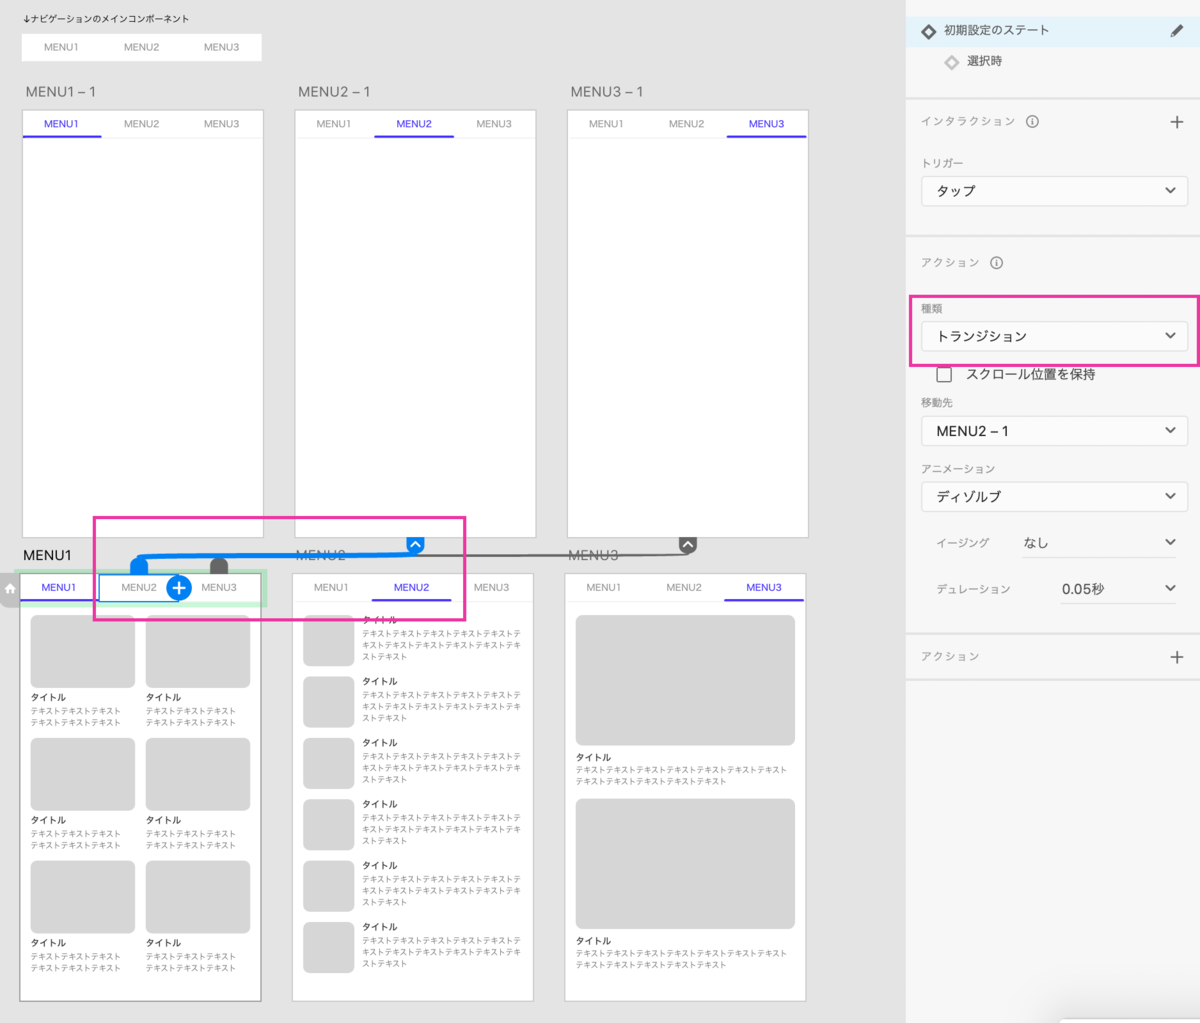Open the アニメーション dropdown showing ディゾルブ
The width and height of the screenshot is (1200, 1023).
[x=1054, y=496]
